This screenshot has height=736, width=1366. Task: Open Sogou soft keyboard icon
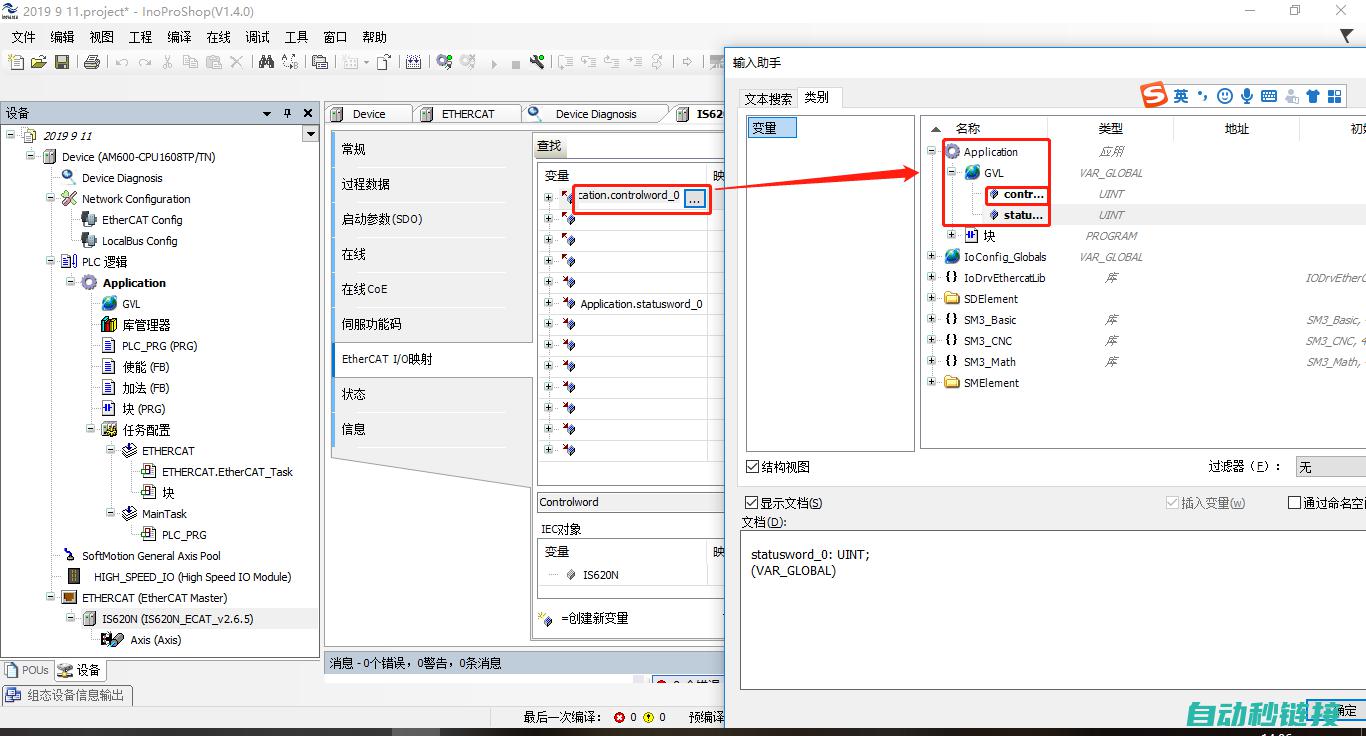[x=1269, y=96]
